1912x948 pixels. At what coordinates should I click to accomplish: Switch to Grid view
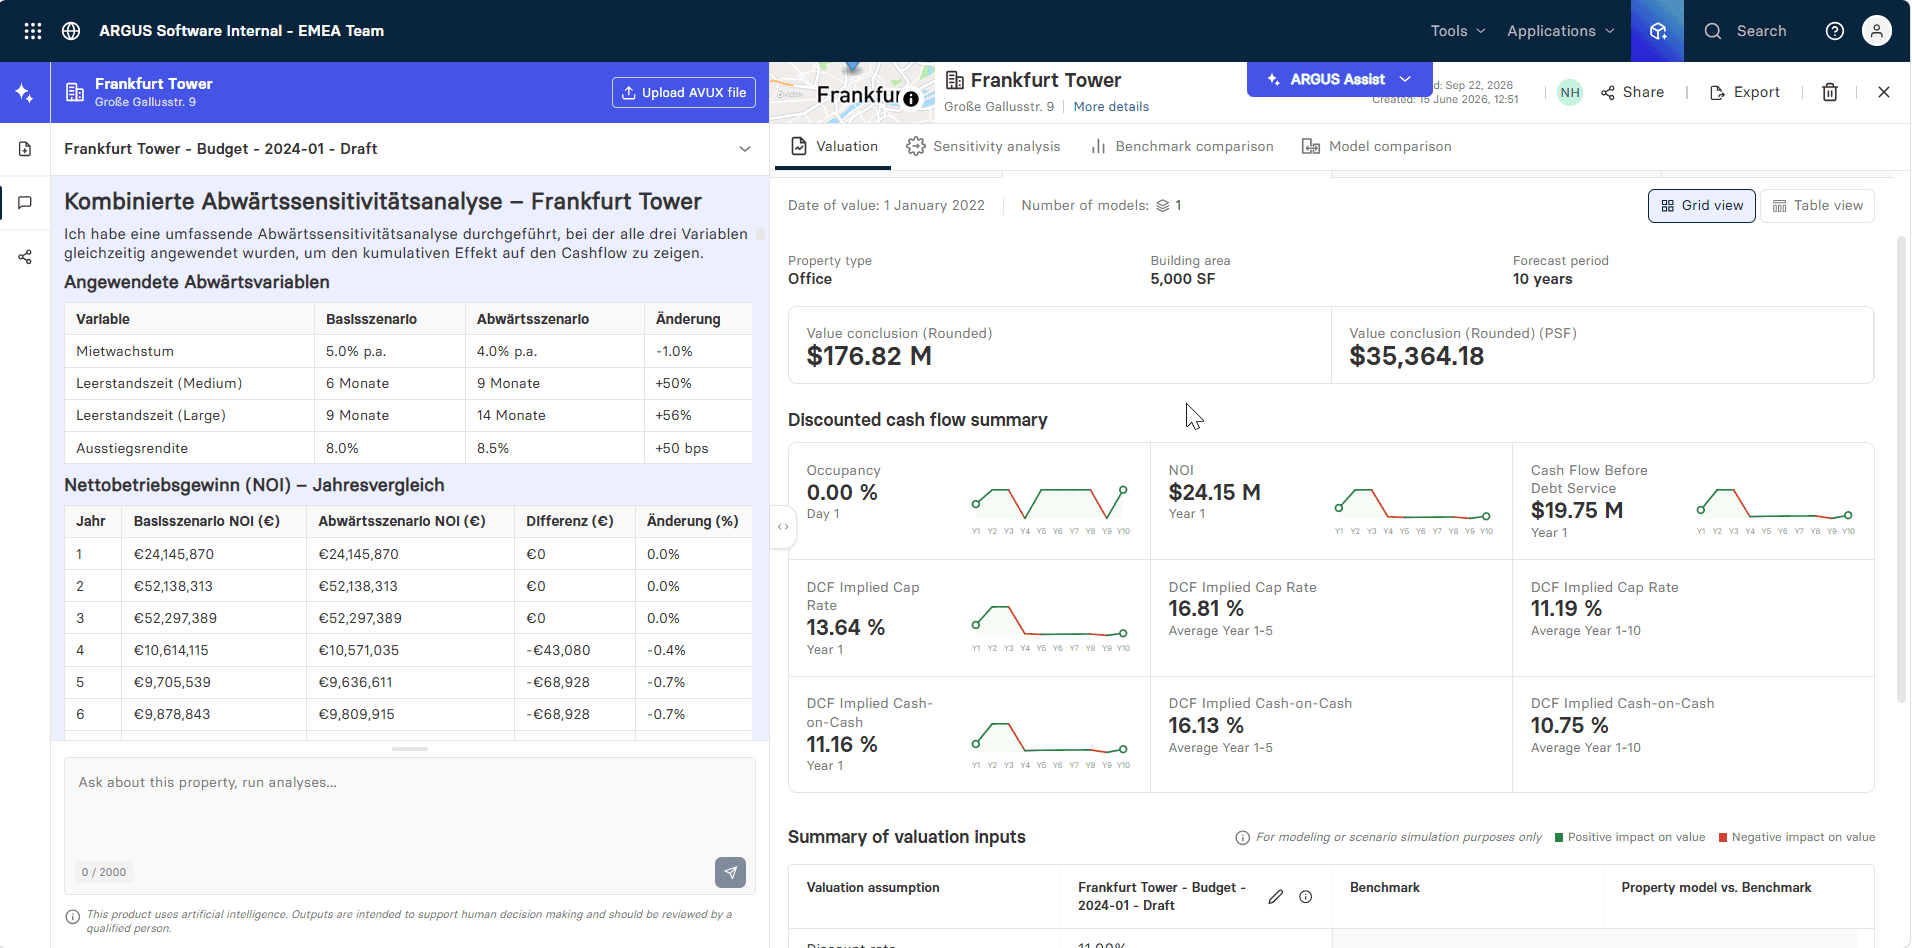pos(1702,206)
